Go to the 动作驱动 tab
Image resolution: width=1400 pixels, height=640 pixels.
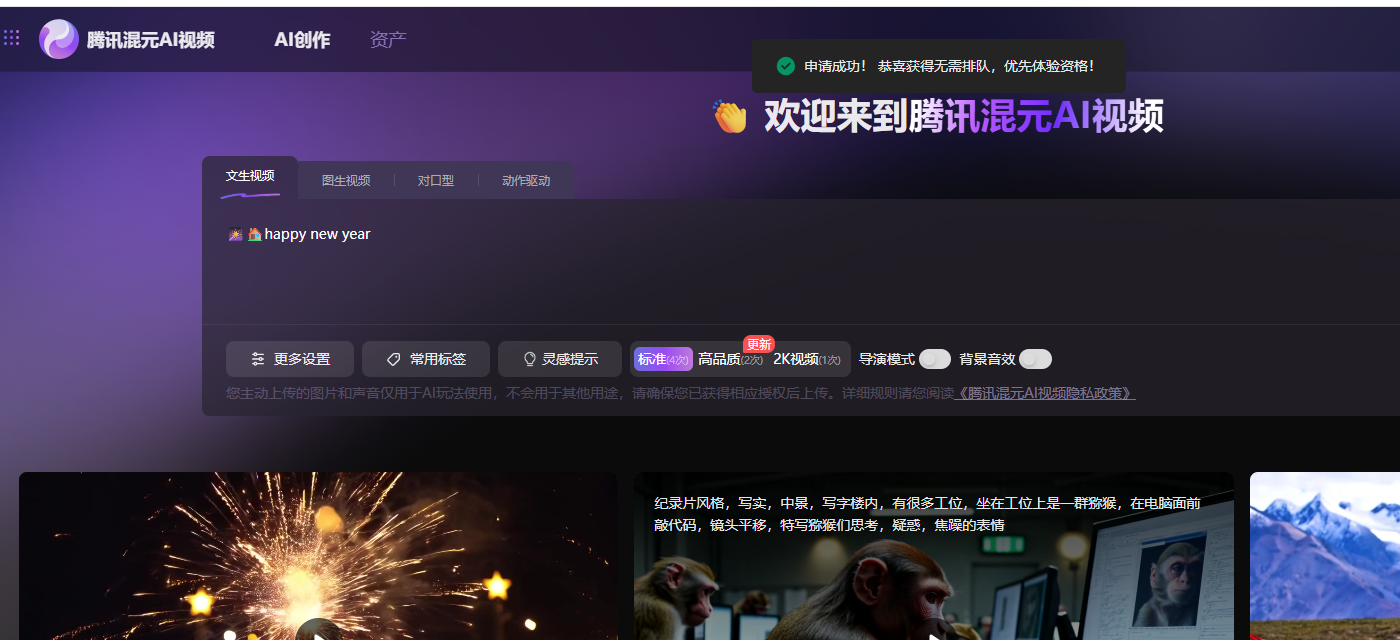(526, 181)
